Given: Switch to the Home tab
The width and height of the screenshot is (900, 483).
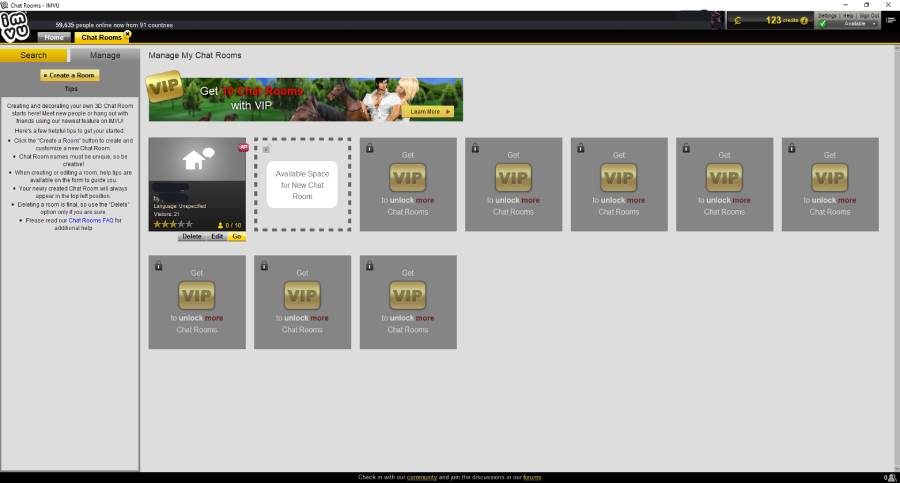Looking at the screenshot, I should [x=54, y=37].
